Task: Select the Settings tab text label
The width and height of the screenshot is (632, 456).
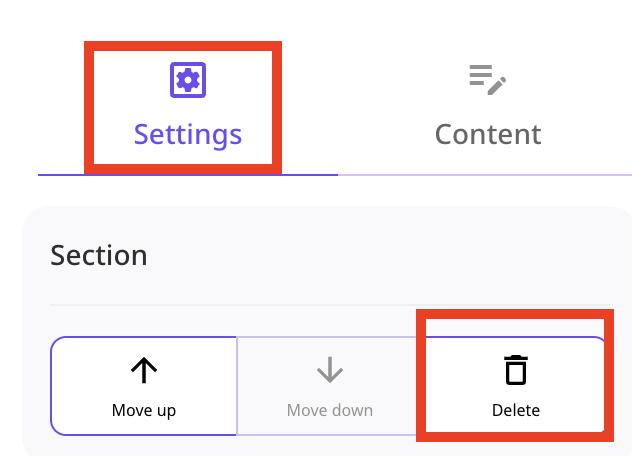Action: coord(188,135)
